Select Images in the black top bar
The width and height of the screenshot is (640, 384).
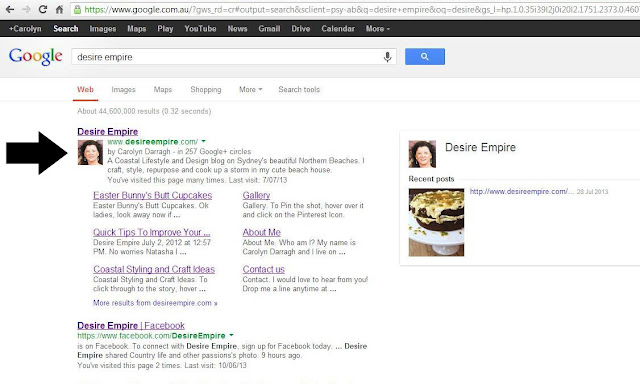tap(103, 29)
